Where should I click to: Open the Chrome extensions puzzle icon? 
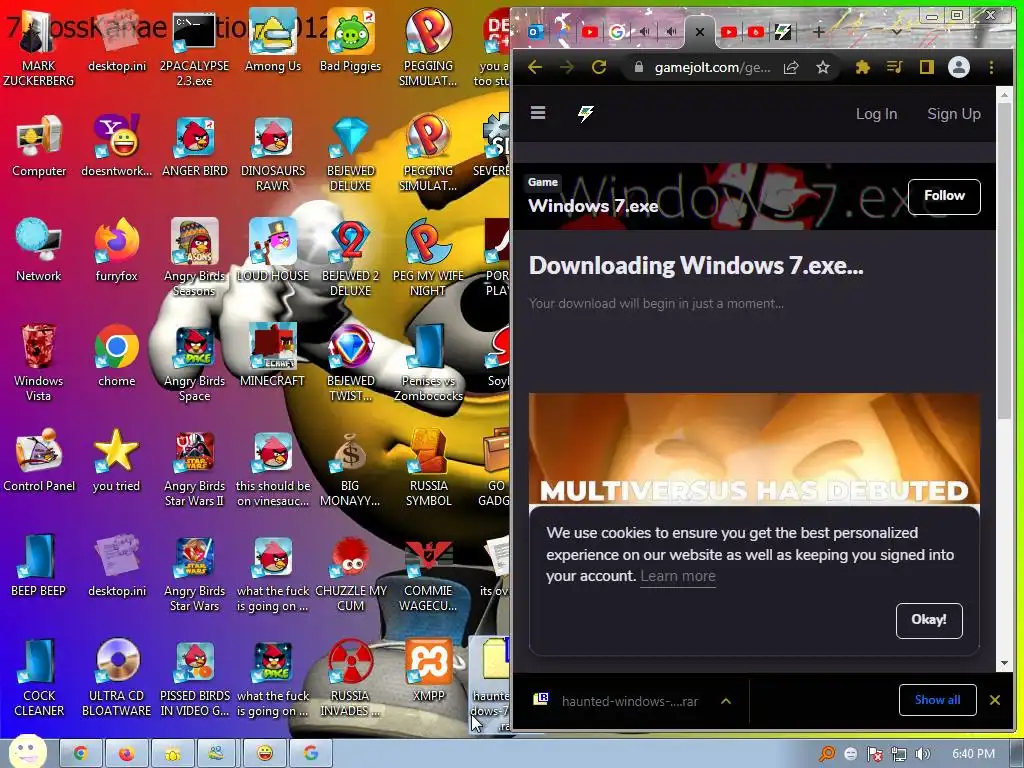point(863,67)
